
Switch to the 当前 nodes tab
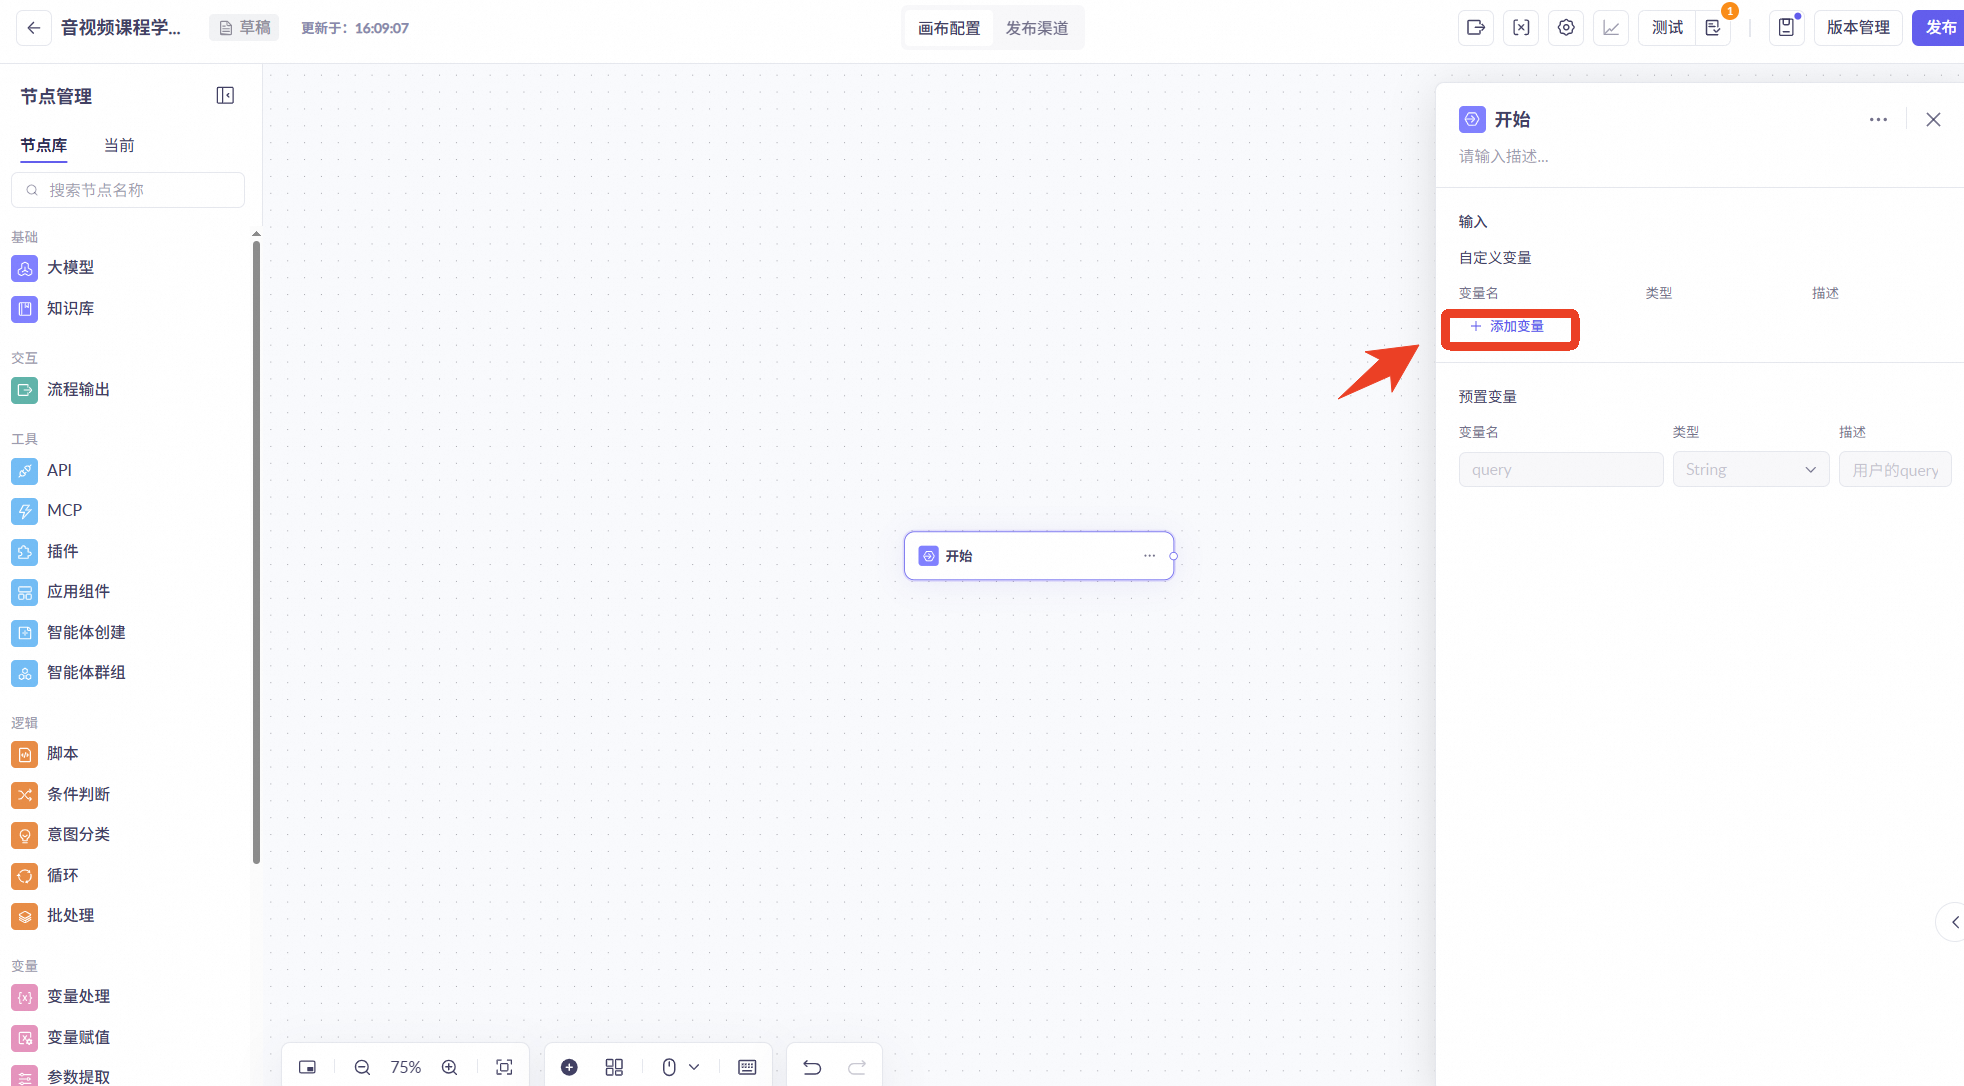point(119,146)
